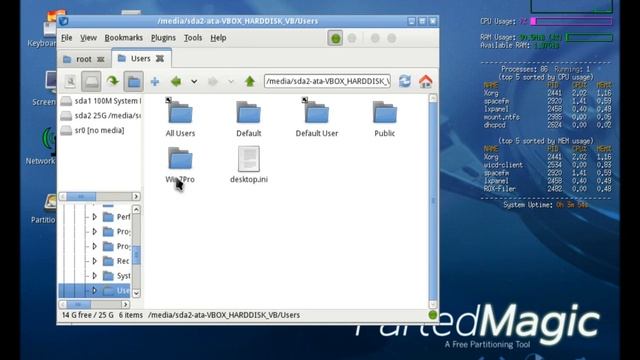The image size is (640, 360).
Task: Select the Syst folder in the tree
Action: tap(116, 276)
